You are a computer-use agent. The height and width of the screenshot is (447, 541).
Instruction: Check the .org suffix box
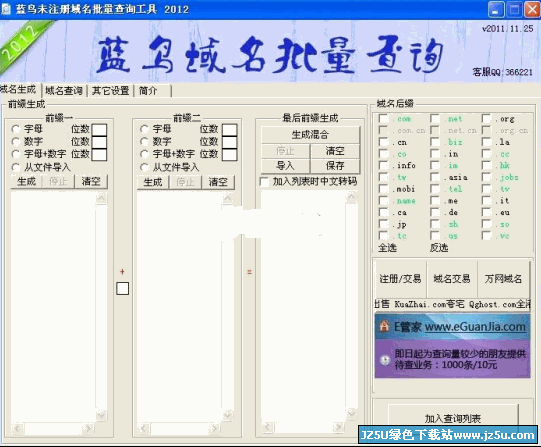pos(486,119)
